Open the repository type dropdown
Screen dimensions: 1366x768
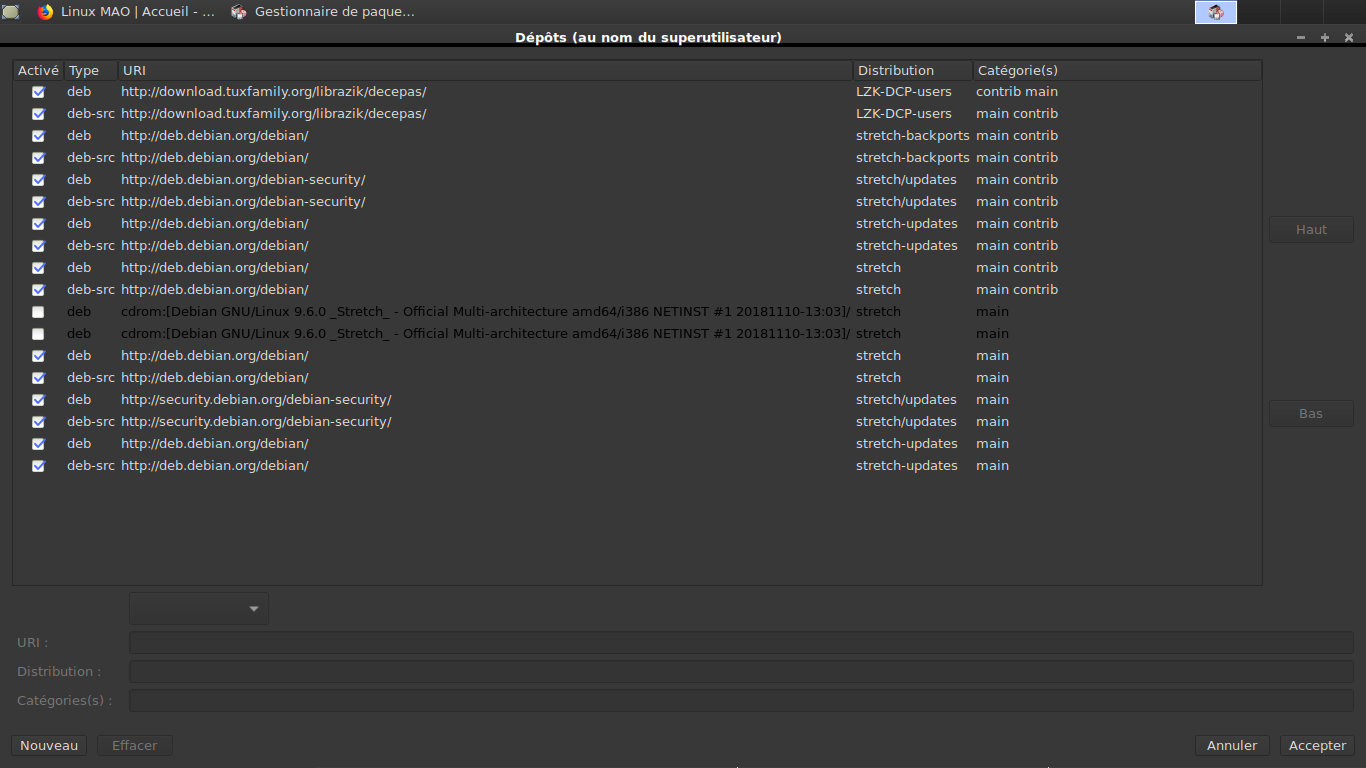(199, 608)
